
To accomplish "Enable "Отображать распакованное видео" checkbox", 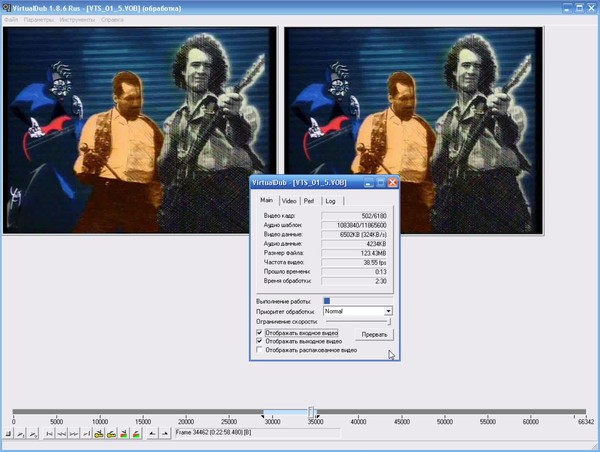I will pos(259,350).
